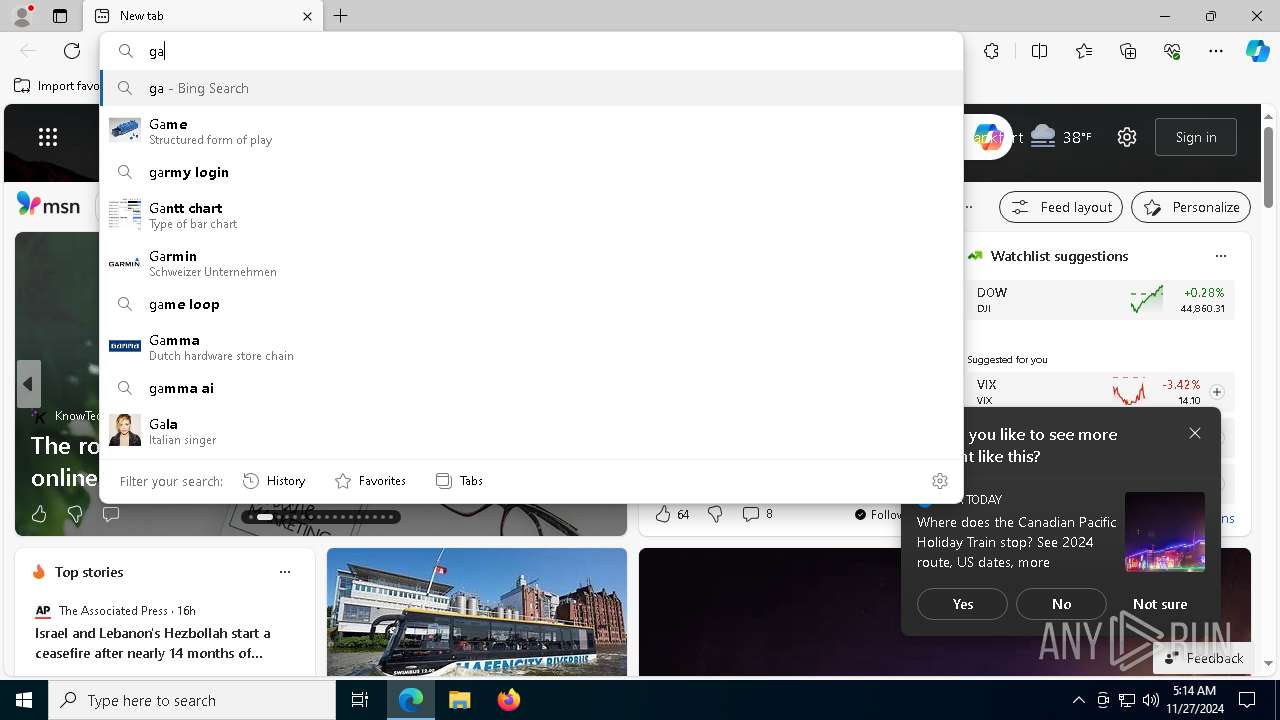The width and height of the screenshot is (1280, 720).
Task: Open clock showing 5:14 AM
Action: click(x=1194, y=700)
